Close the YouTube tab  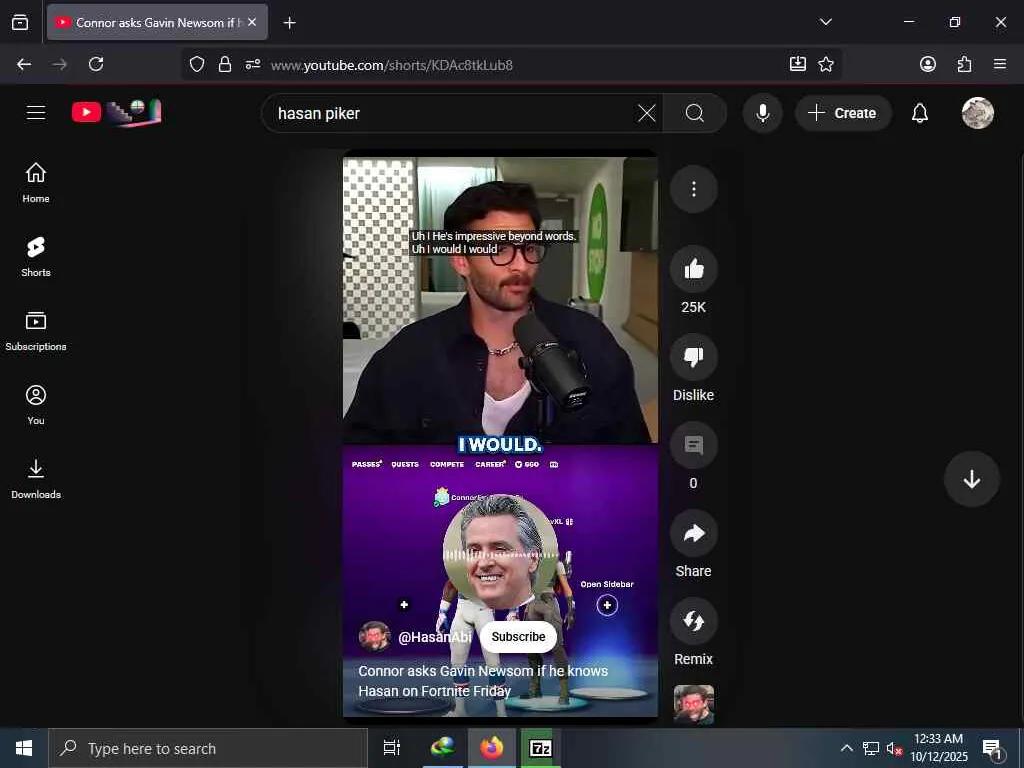(252, 22)
